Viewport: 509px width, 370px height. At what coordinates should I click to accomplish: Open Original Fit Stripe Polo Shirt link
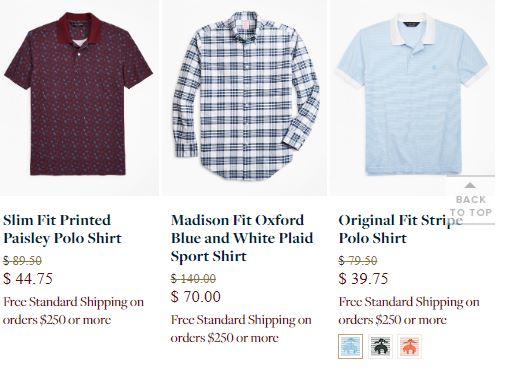point(400,229)
